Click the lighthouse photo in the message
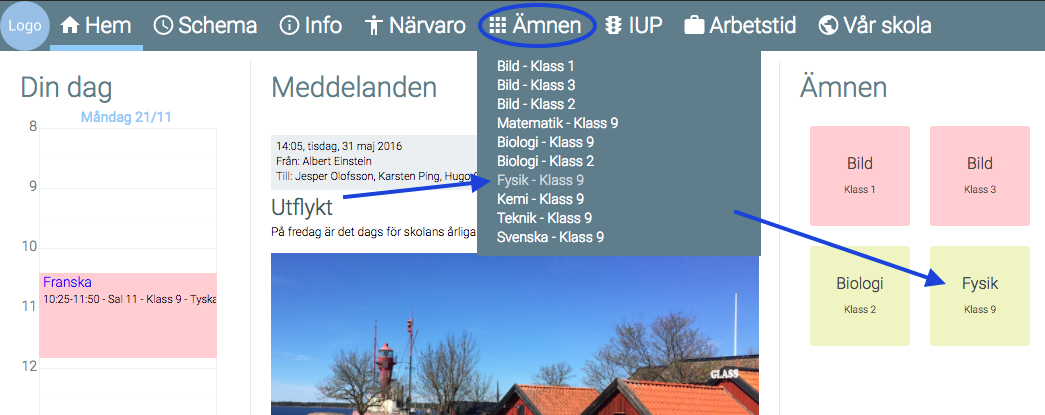Screen dimensions: 1045x415 [x=515, y=334]
